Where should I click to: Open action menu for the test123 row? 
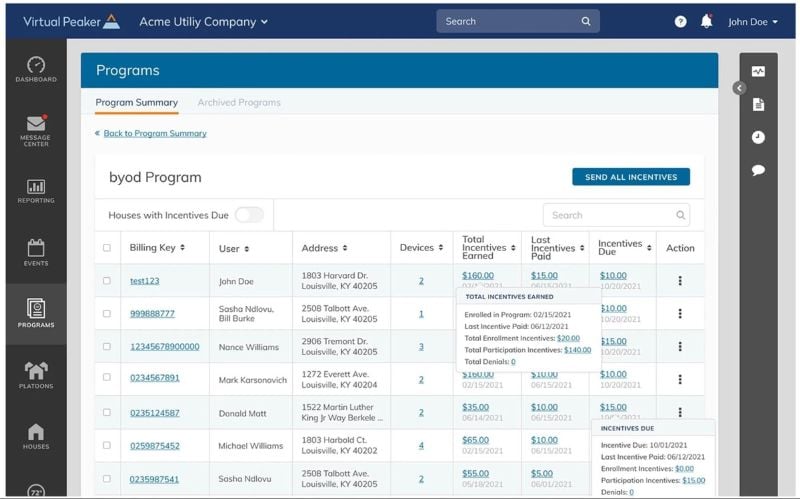click(680, 281)
